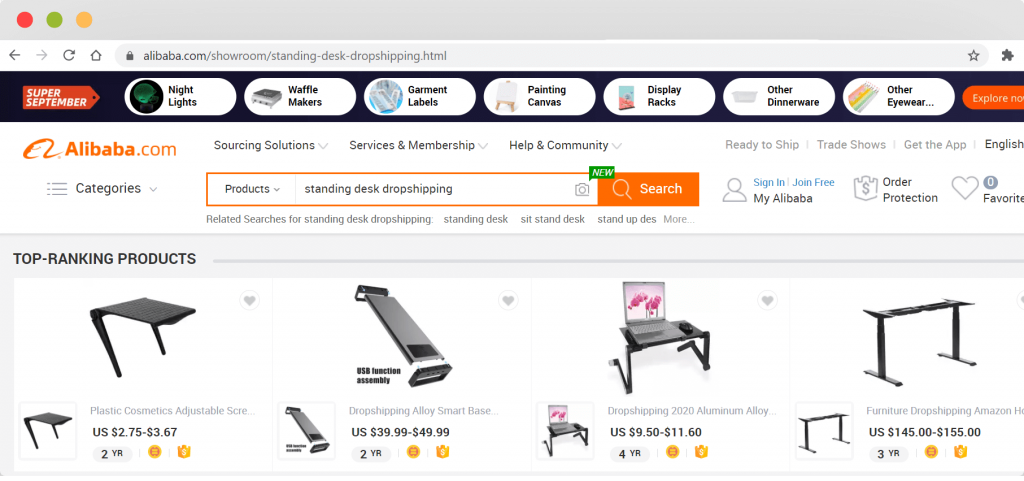Click the Alibaba.com logo
The image size is (1024, 481).
click(x=99, y=149)
